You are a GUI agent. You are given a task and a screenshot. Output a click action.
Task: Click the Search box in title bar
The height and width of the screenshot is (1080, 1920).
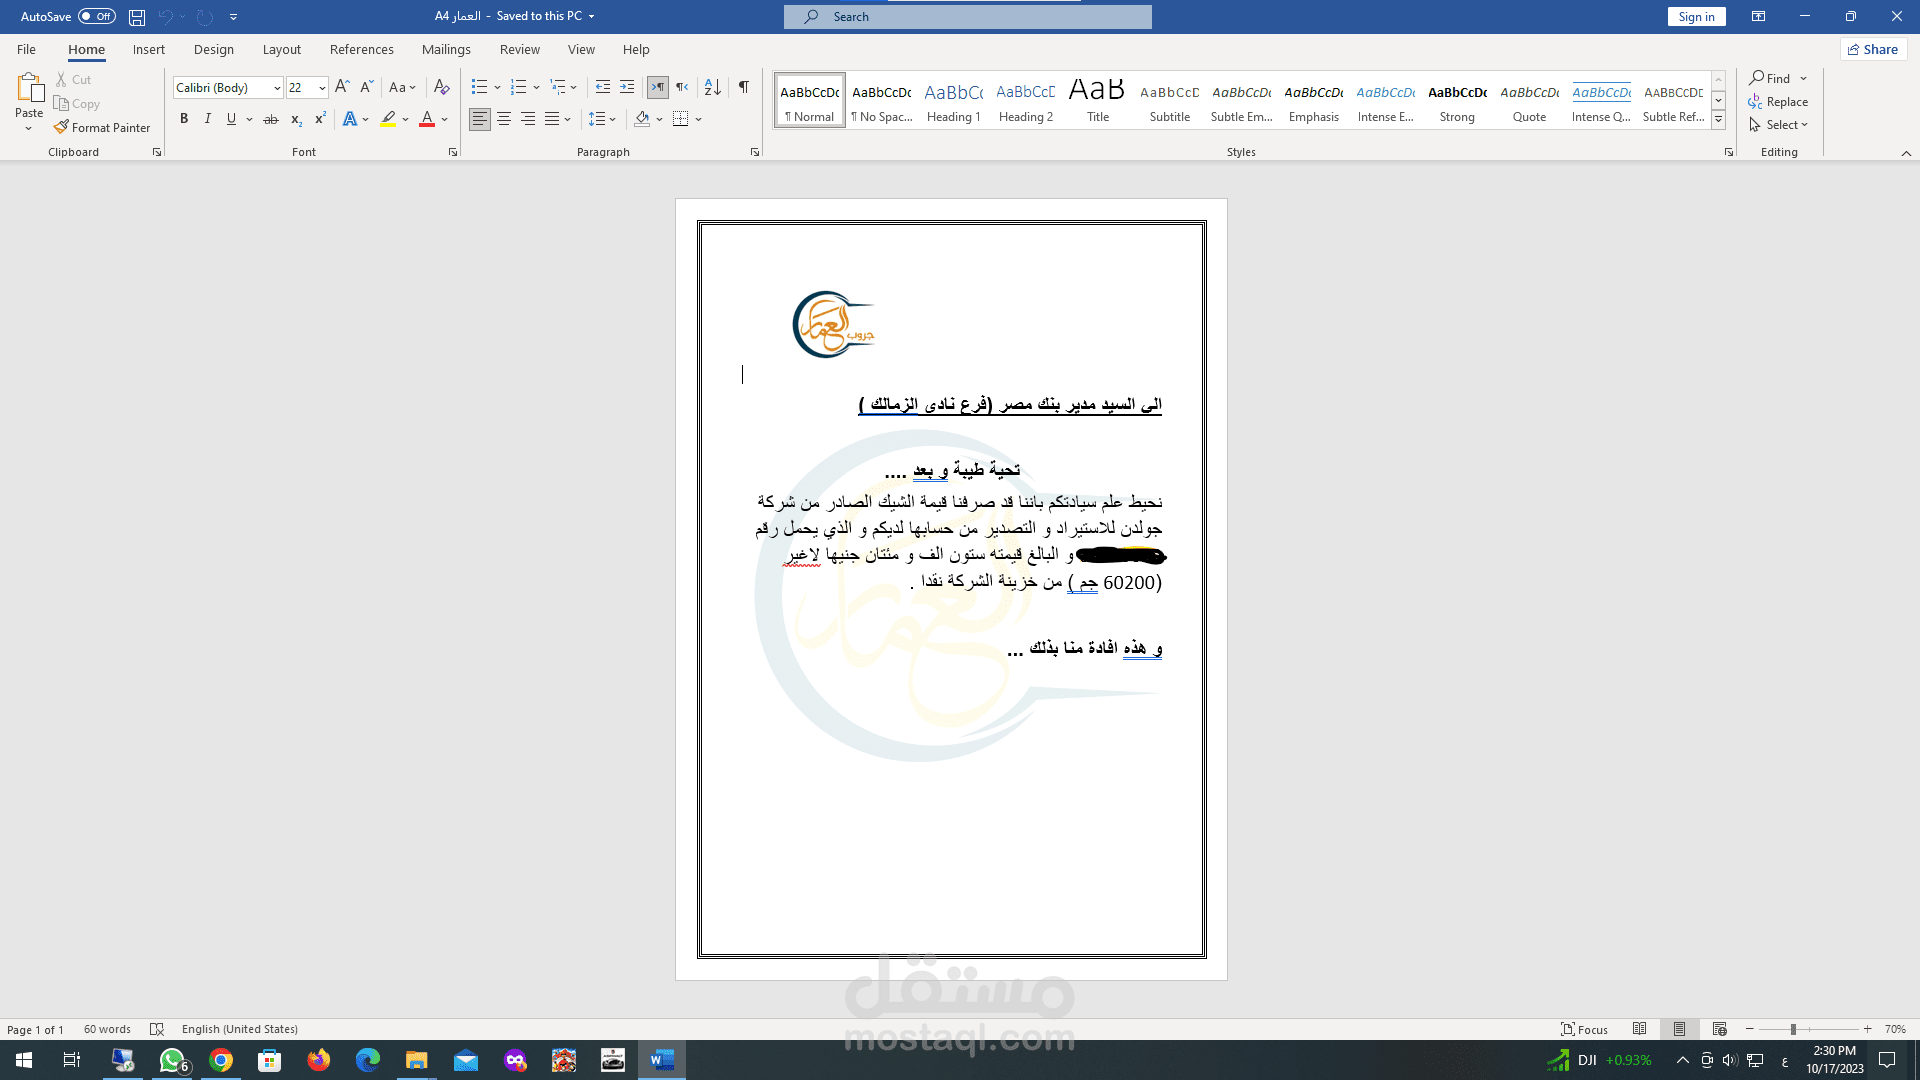click(x=968, y=16)
